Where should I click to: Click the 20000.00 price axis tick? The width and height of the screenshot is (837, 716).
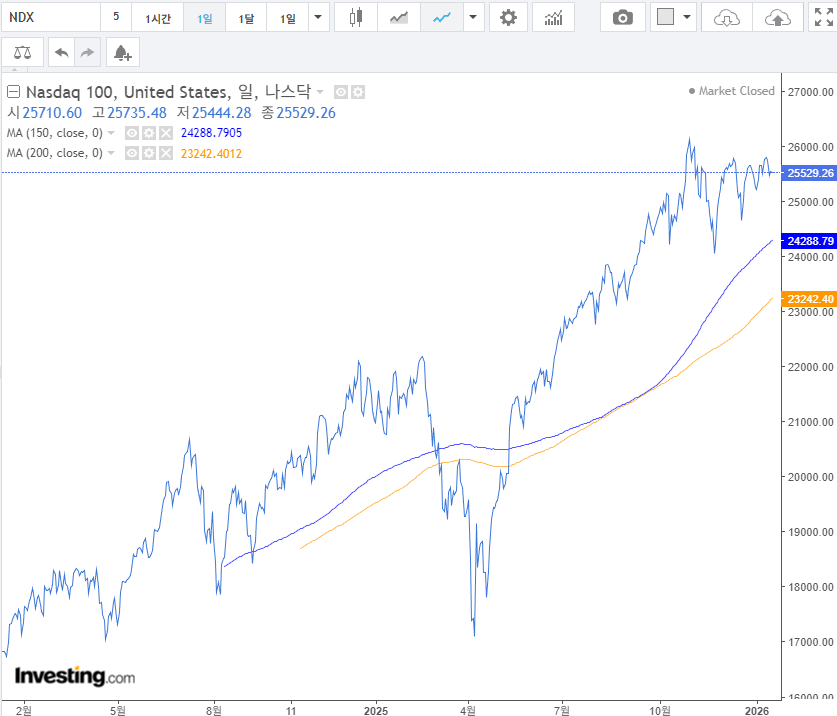pos(810,477)
